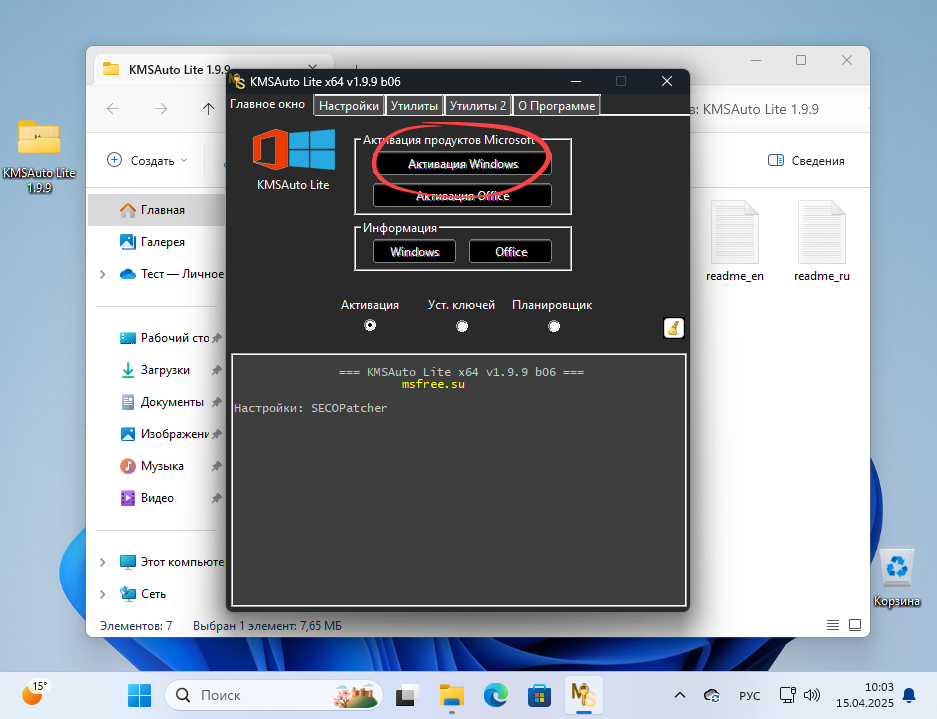Click the Office information button
This screenshot has height=719, width=937.
510,251
